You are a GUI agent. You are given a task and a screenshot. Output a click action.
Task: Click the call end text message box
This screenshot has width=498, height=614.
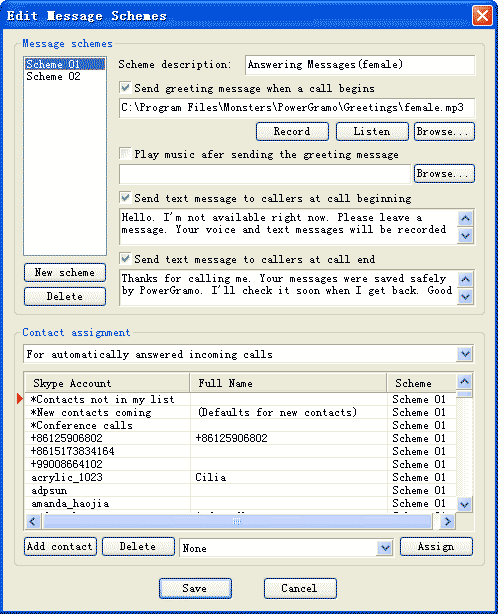point(289,287)
